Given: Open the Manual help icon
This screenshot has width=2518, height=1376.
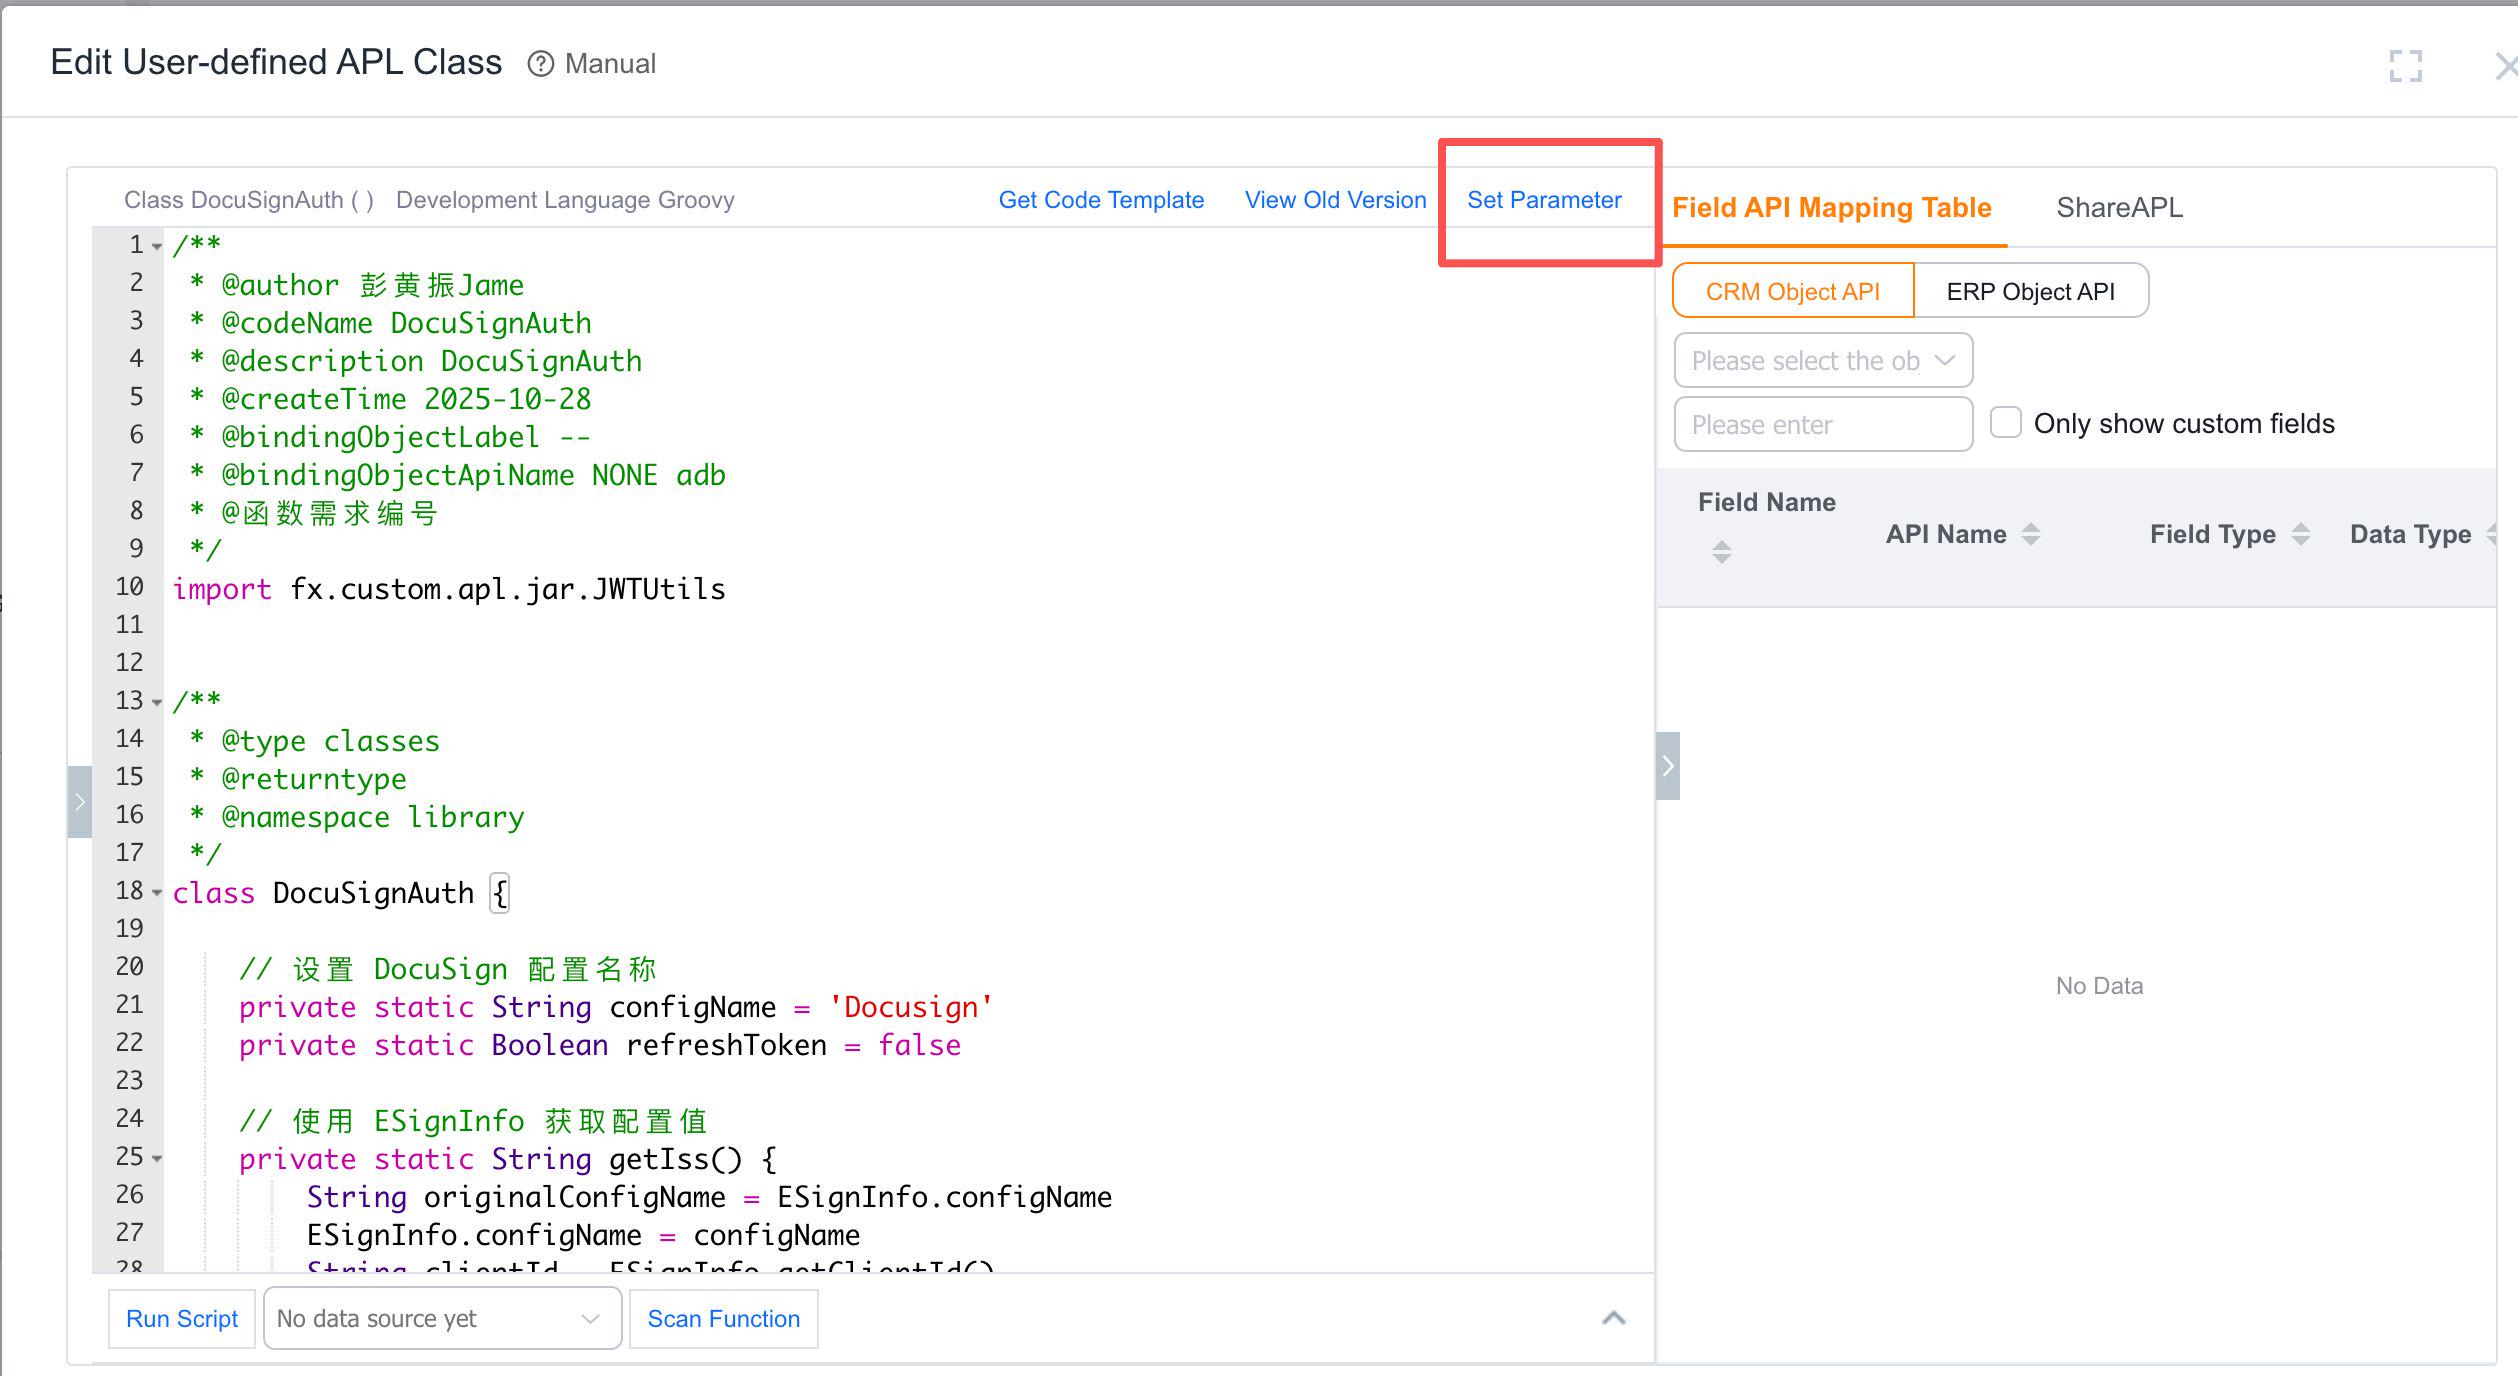Looking at the screenshot, I should pyautogui.click(x=540, y=64).
